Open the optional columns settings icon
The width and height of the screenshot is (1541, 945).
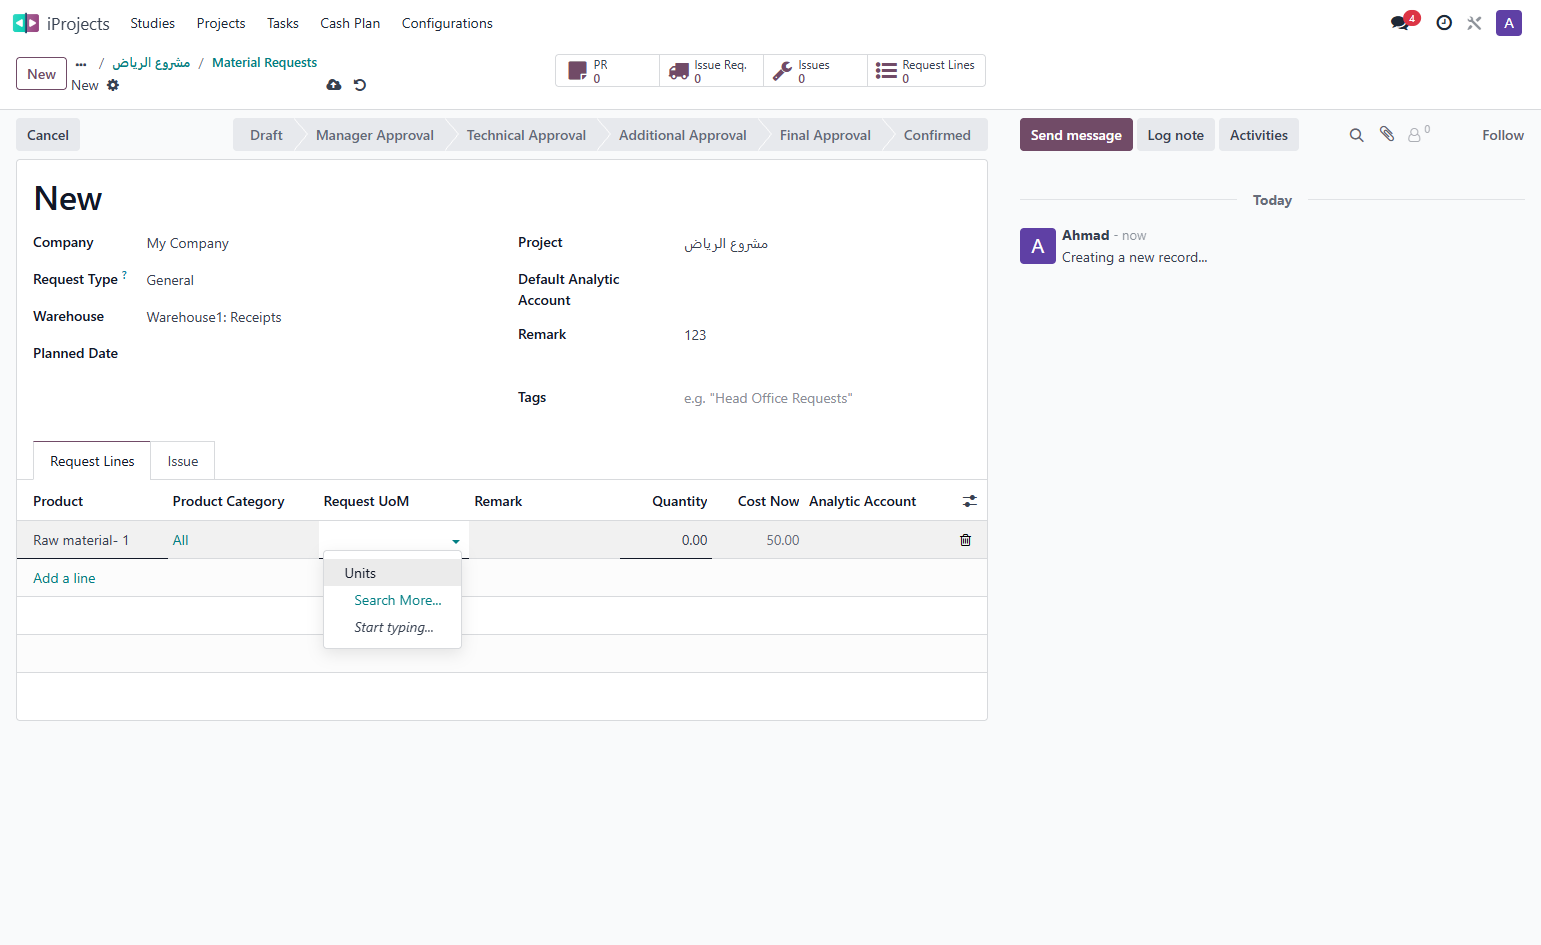pos(970,501)
